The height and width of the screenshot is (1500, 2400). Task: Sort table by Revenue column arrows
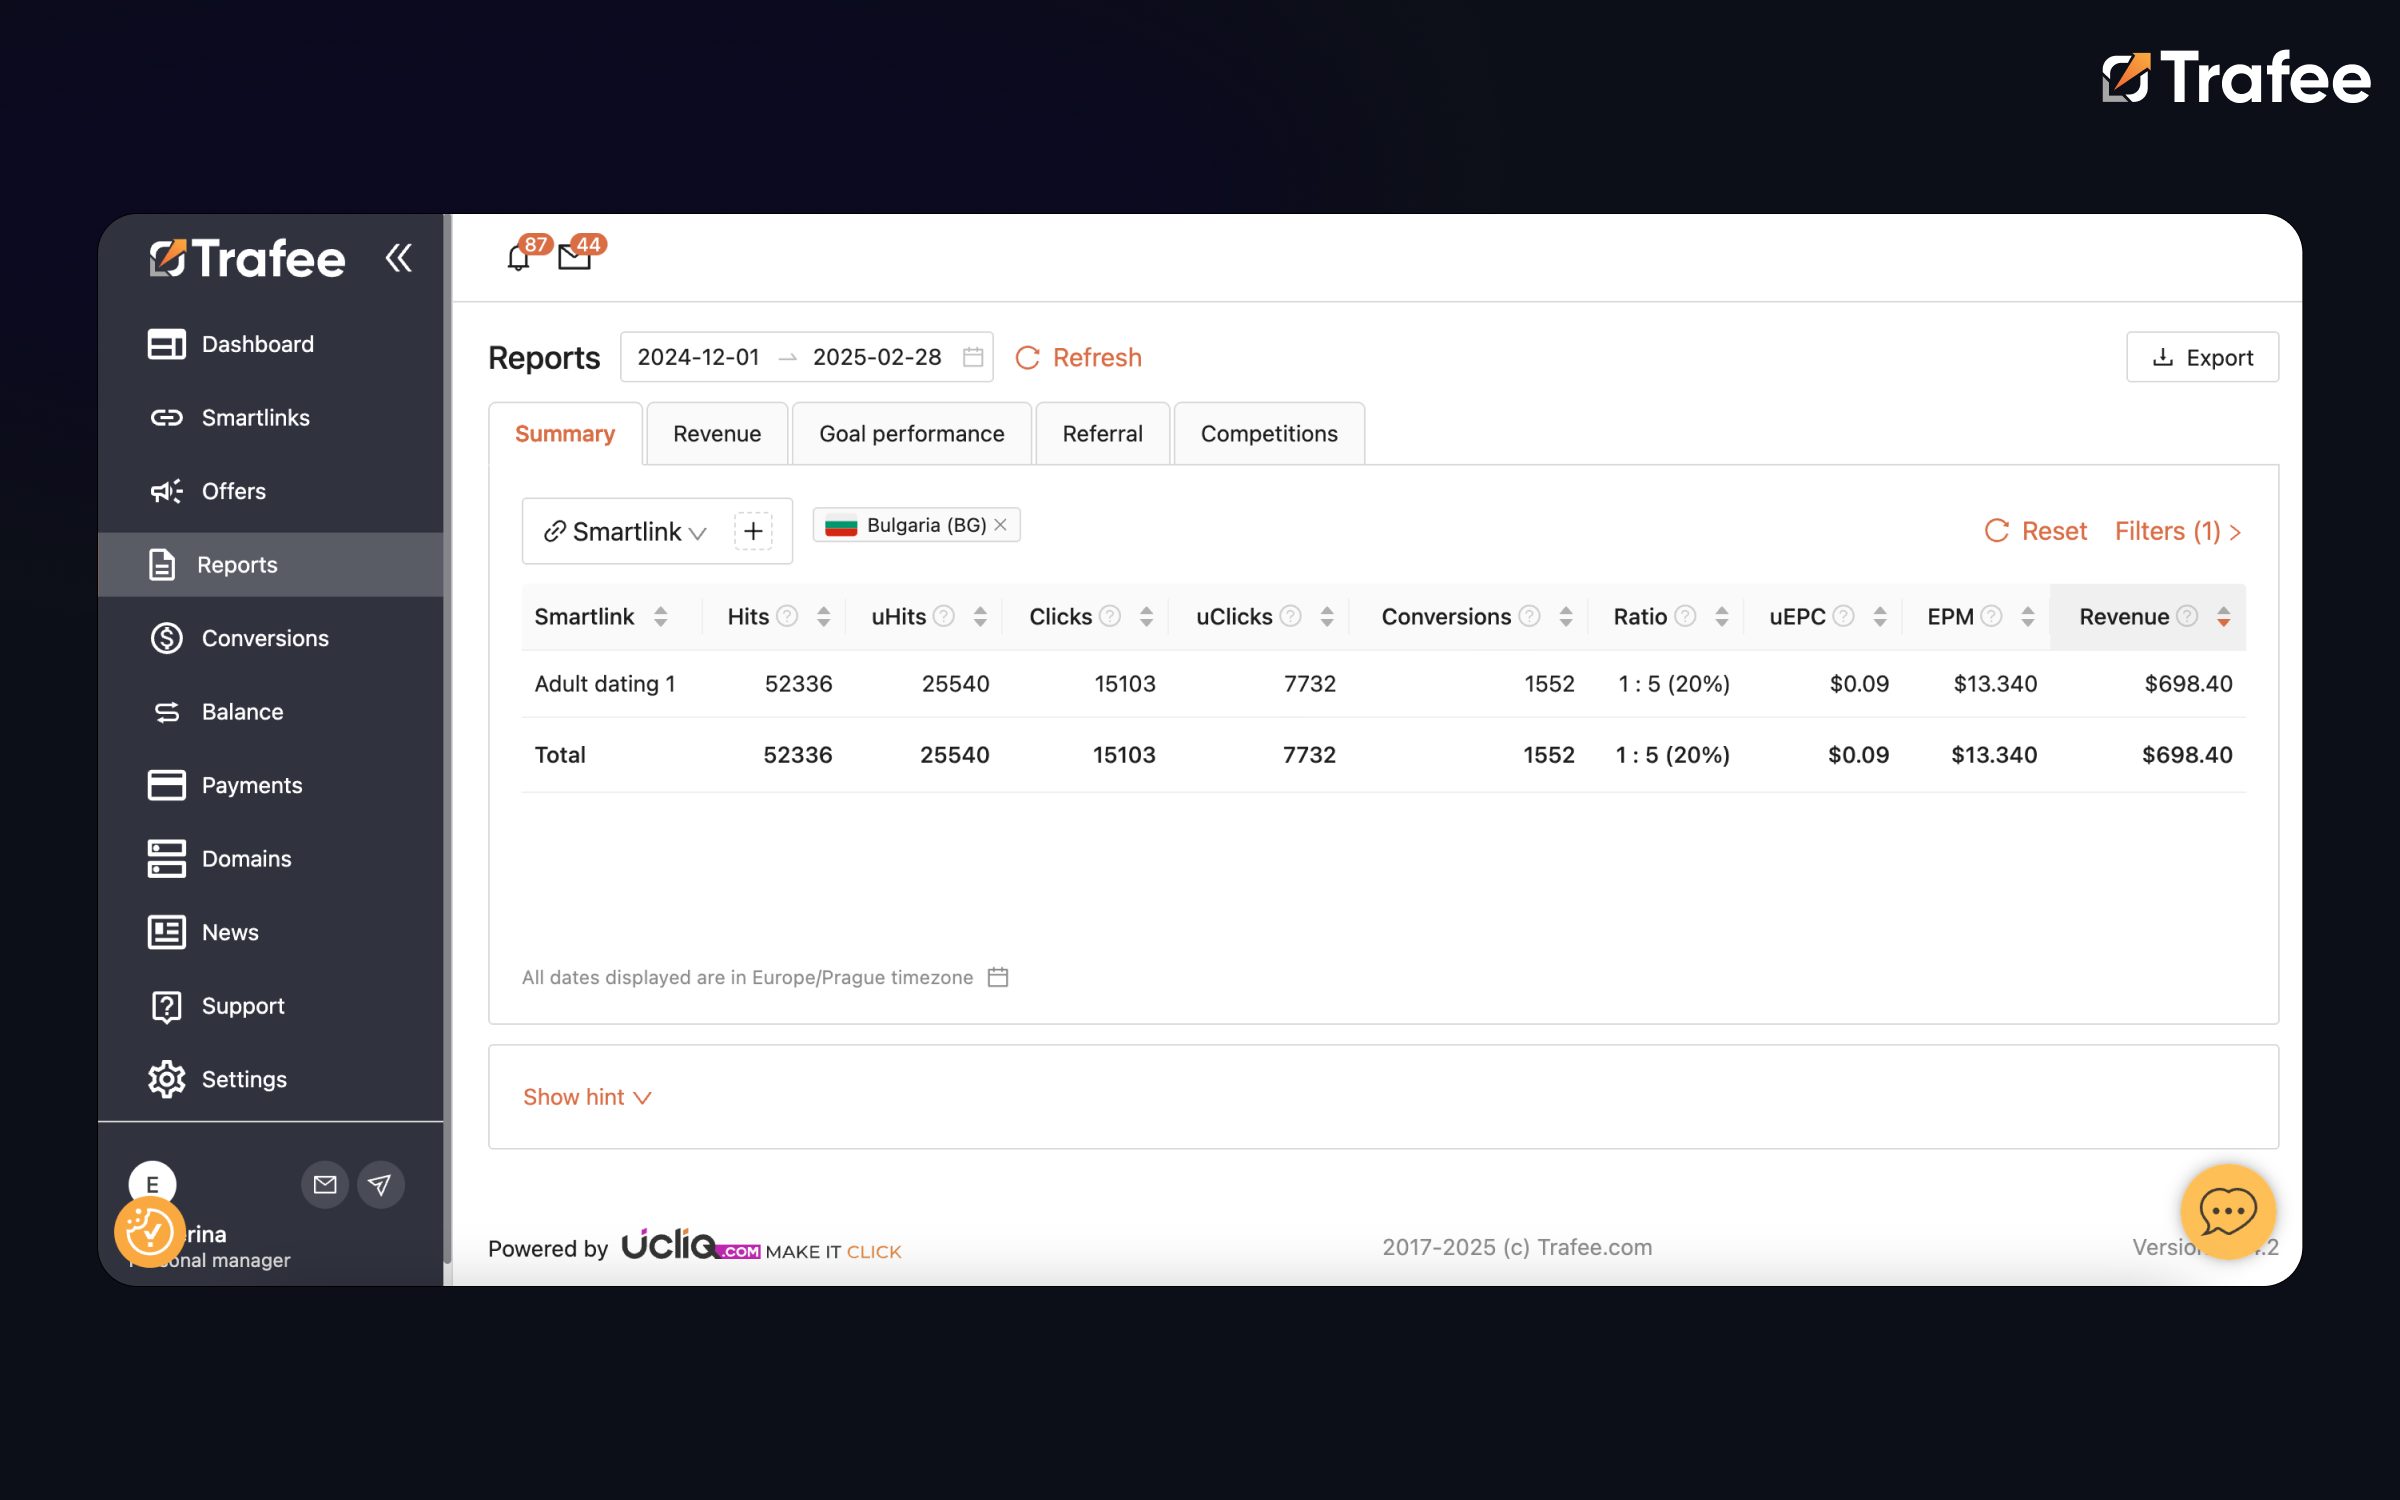click(x=2223, y=617)
